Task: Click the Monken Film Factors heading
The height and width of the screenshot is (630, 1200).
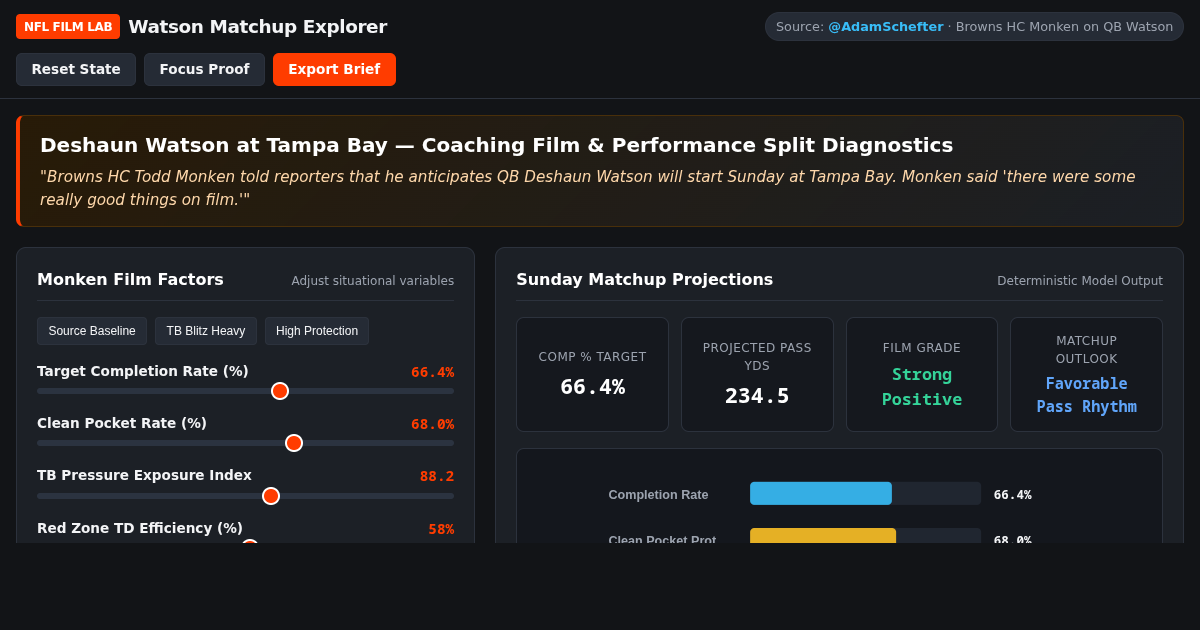Action: [x=130, y=280]
